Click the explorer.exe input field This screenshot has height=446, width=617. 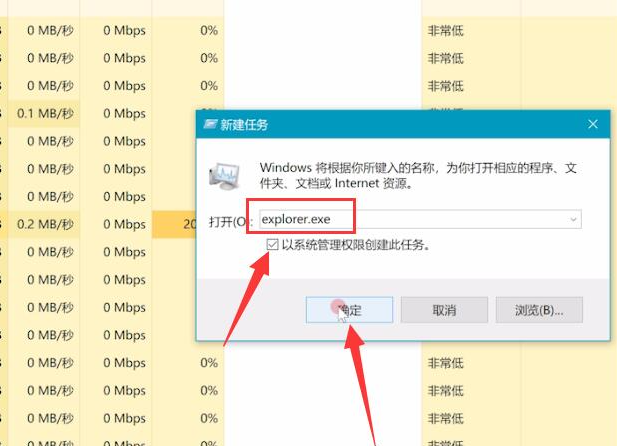(x=410, y=218)
